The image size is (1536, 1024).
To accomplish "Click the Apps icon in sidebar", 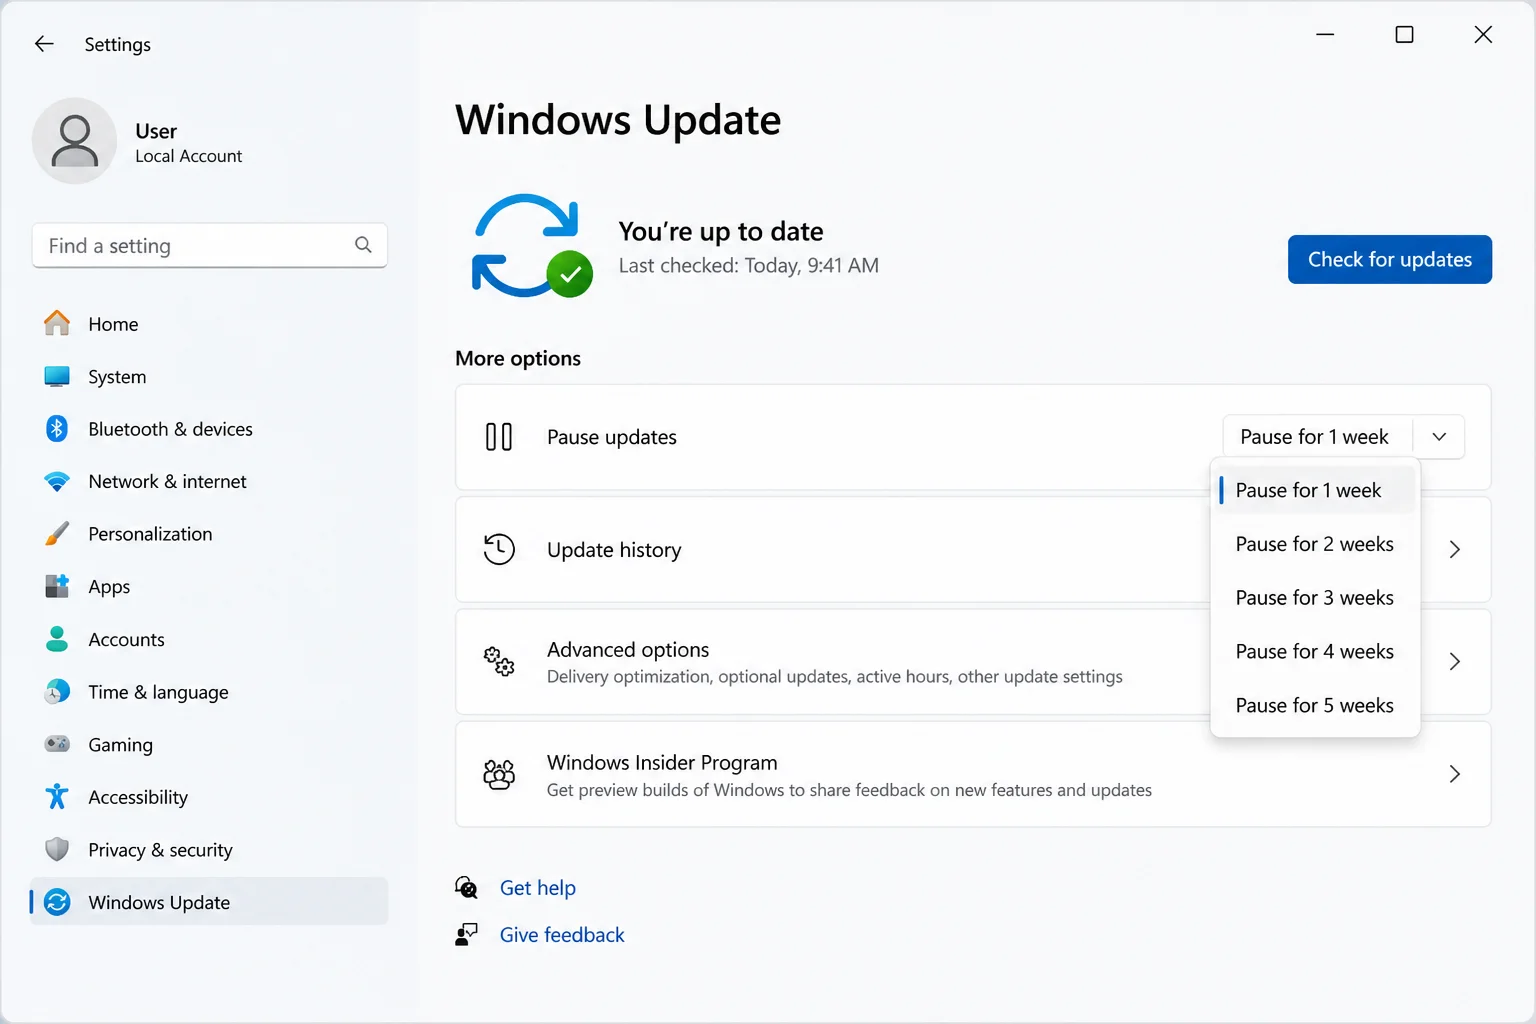I will click(x=57, y=586).
